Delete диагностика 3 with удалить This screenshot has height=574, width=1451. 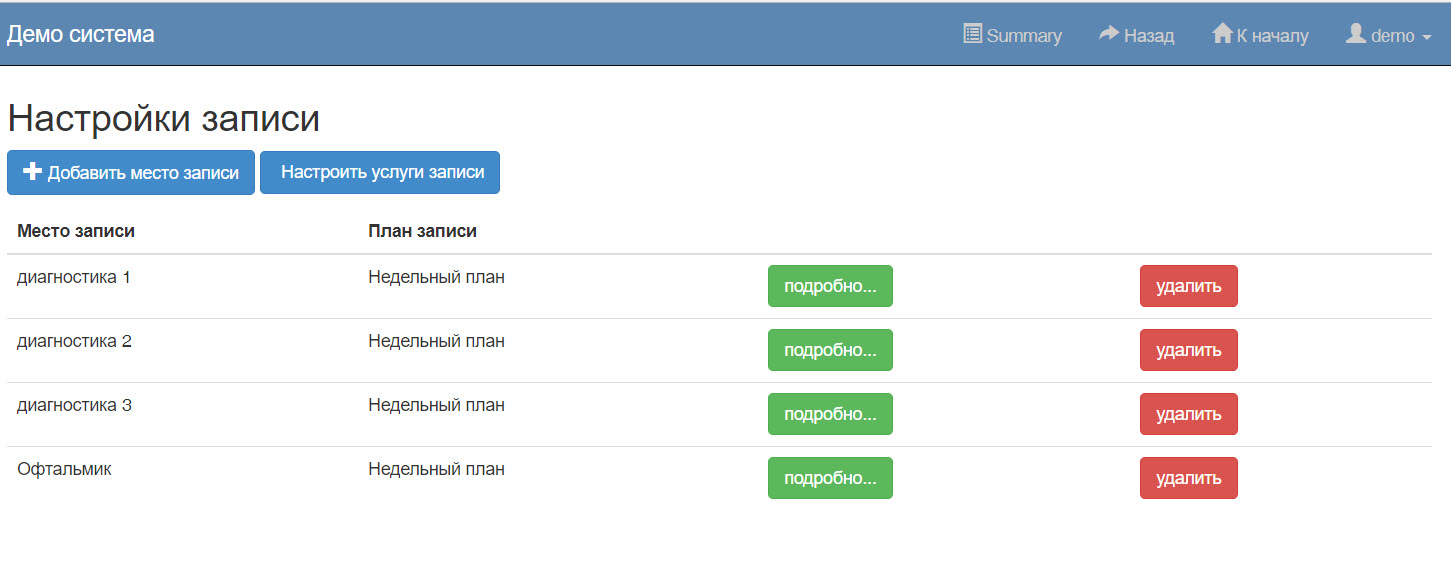(1188, 414)
